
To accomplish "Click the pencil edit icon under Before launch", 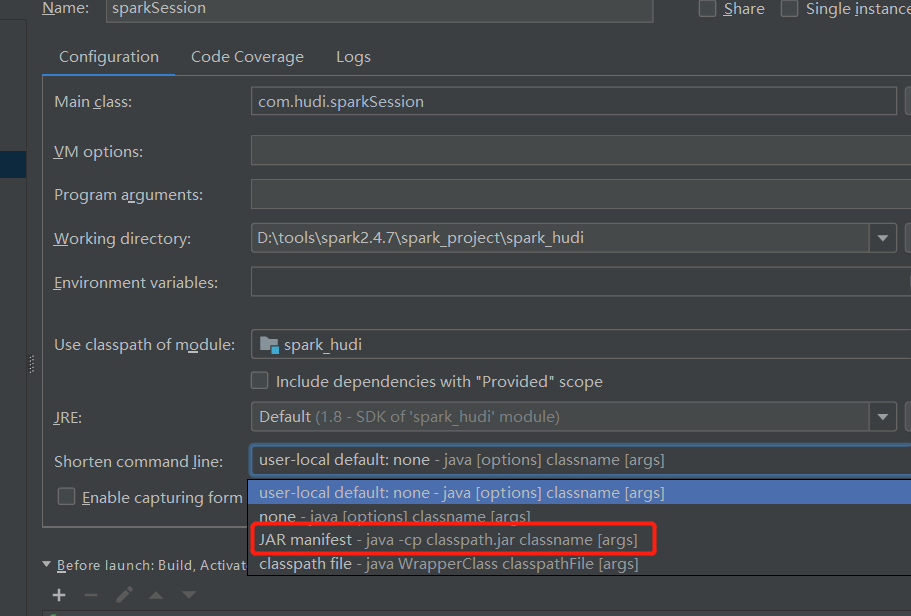I will click(124, 594).
